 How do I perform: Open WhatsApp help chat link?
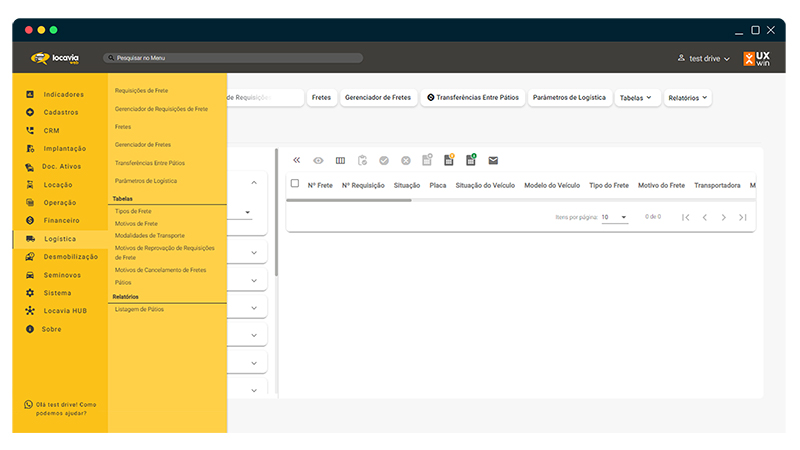point(61,409)
